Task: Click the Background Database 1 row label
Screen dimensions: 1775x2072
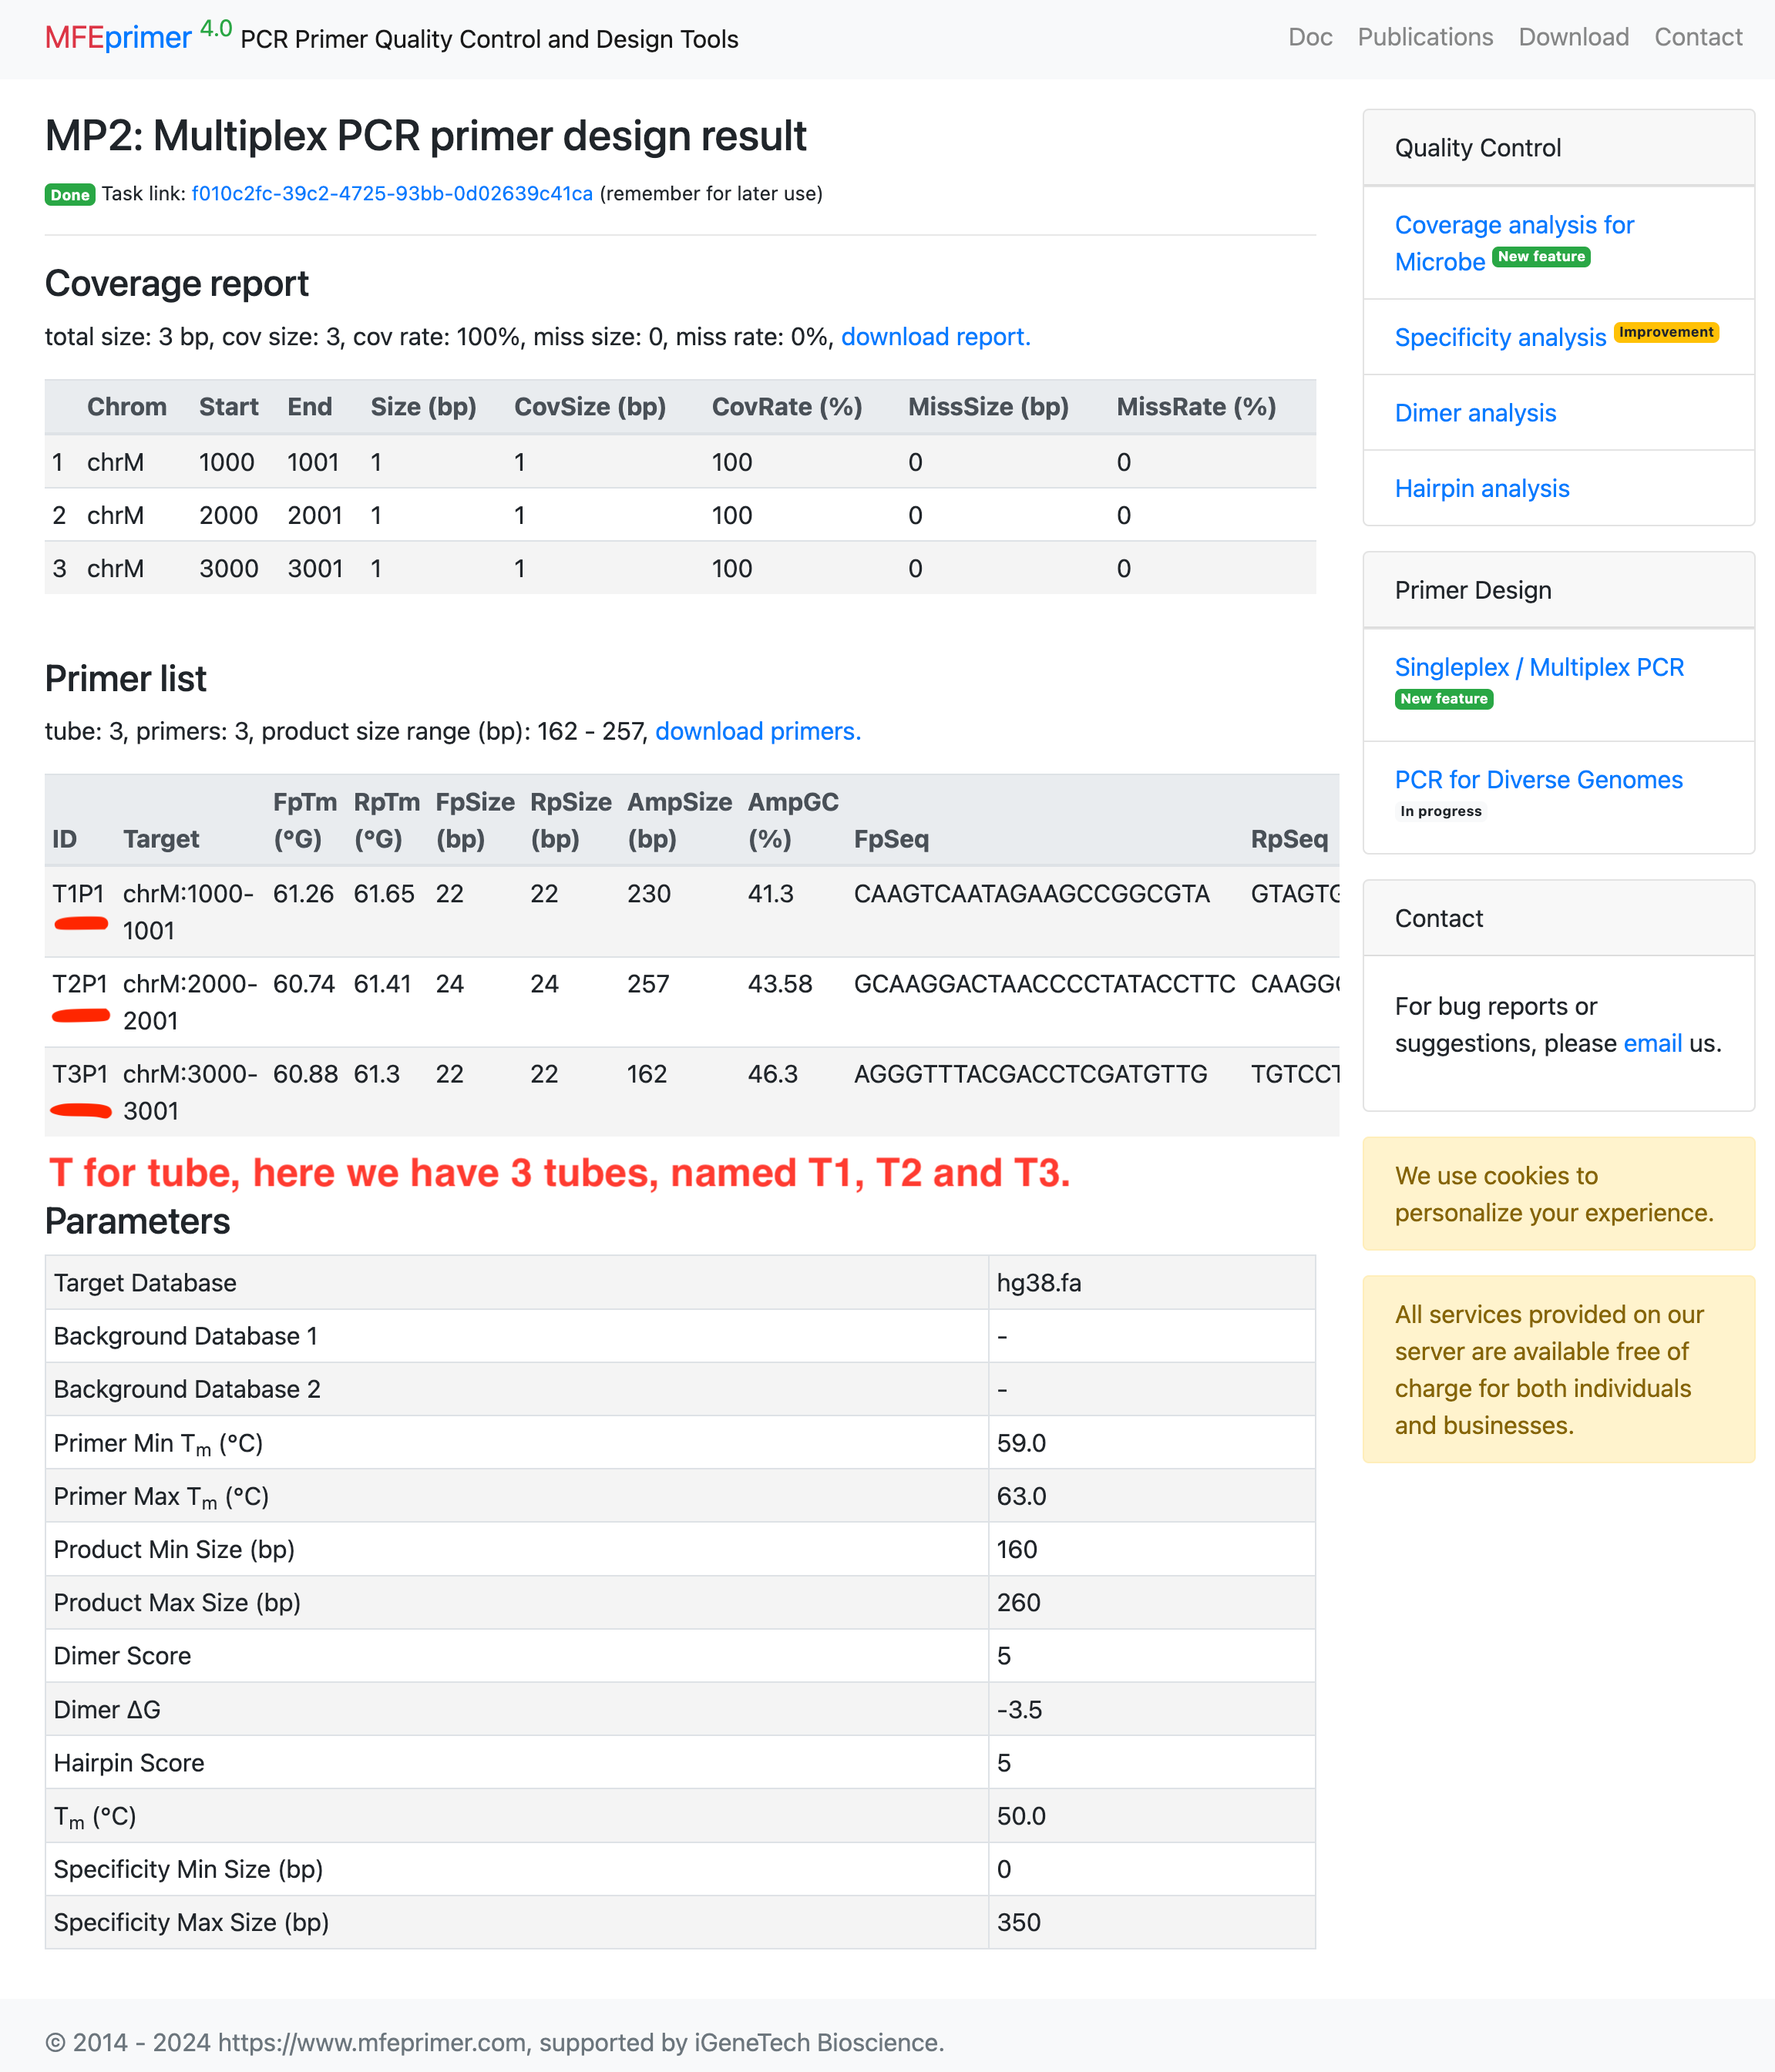Action: tap(186, 1335)
